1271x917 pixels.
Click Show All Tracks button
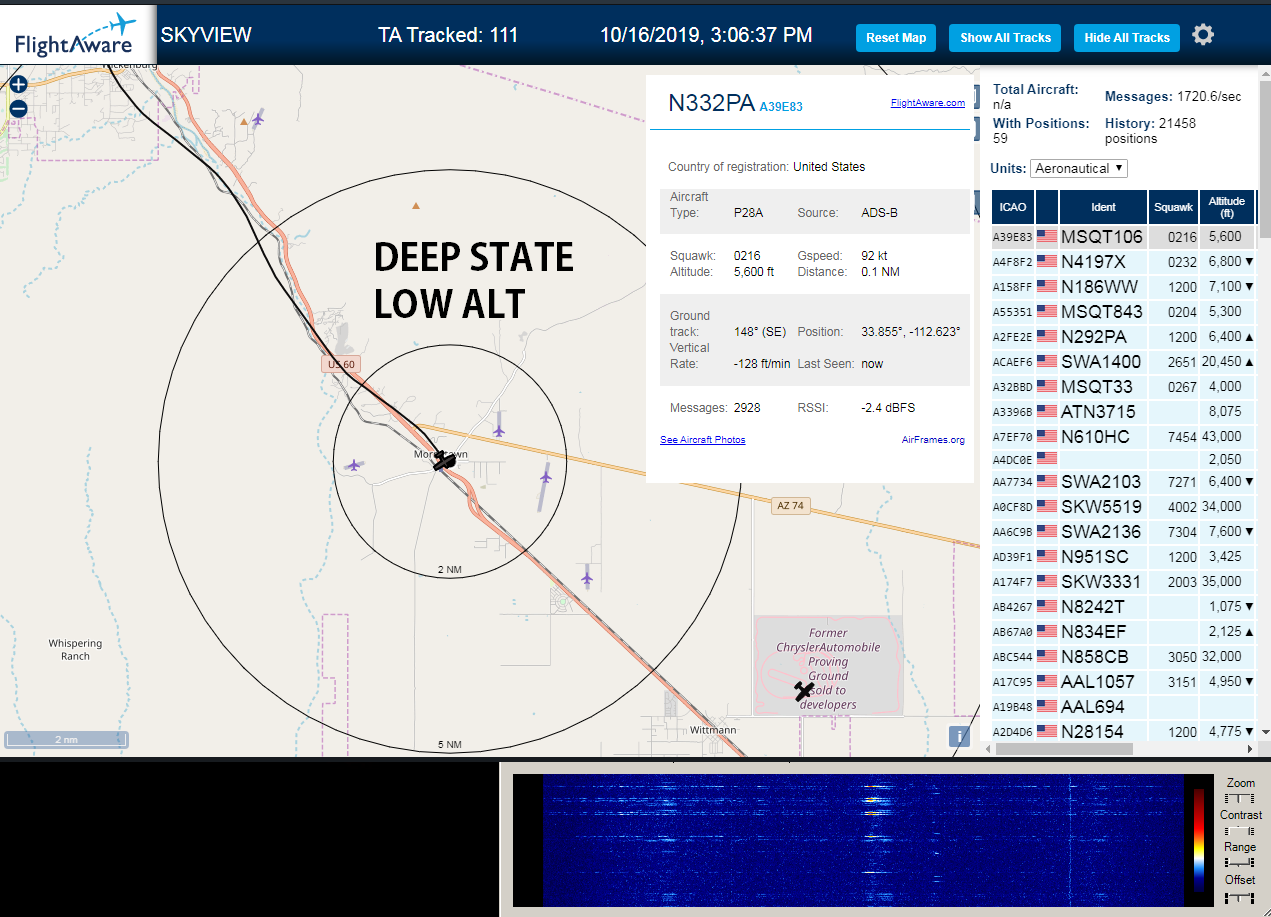(1005, 38)
